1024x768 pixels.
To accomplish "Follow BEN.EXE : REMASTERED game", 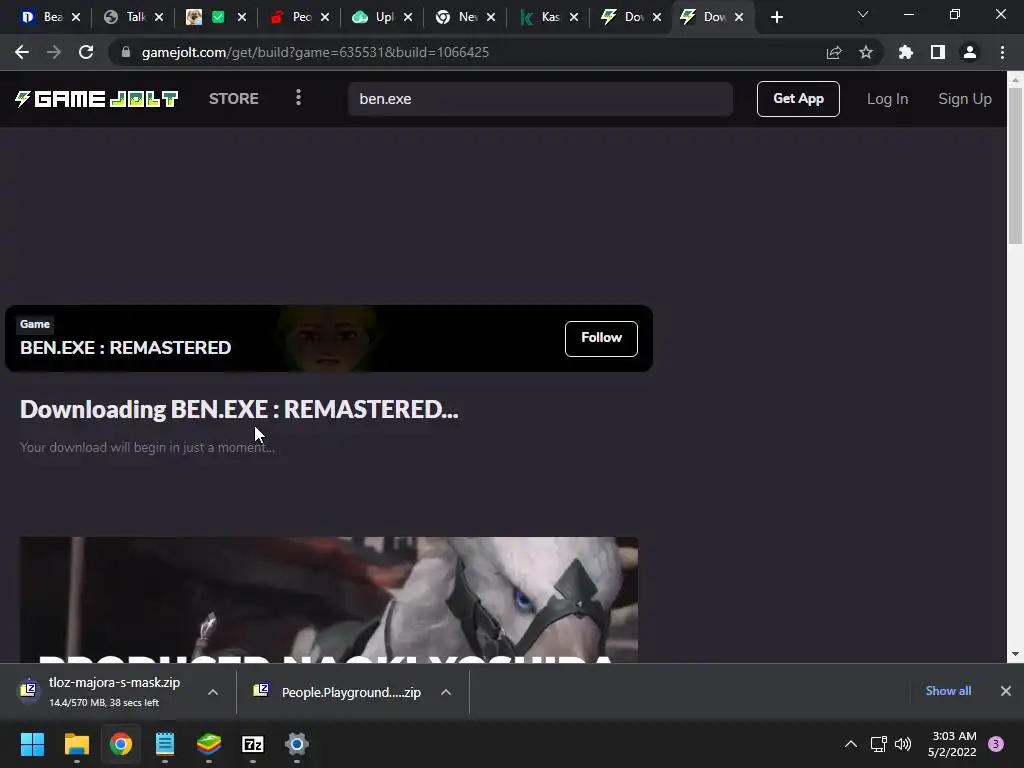I will [x=601, y=338].
